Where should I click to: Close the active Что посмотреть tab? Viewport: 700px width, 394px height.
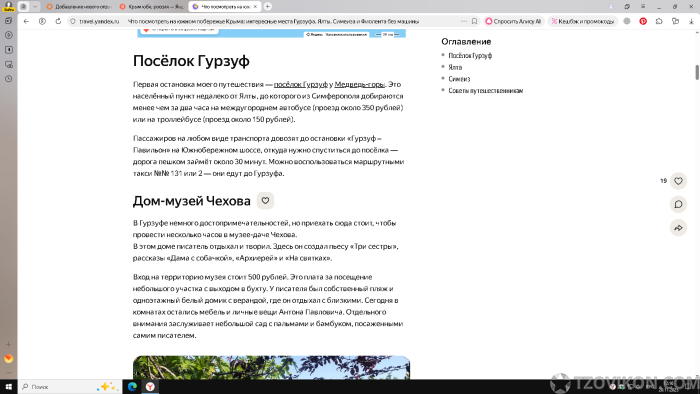(x=255, y=6)
